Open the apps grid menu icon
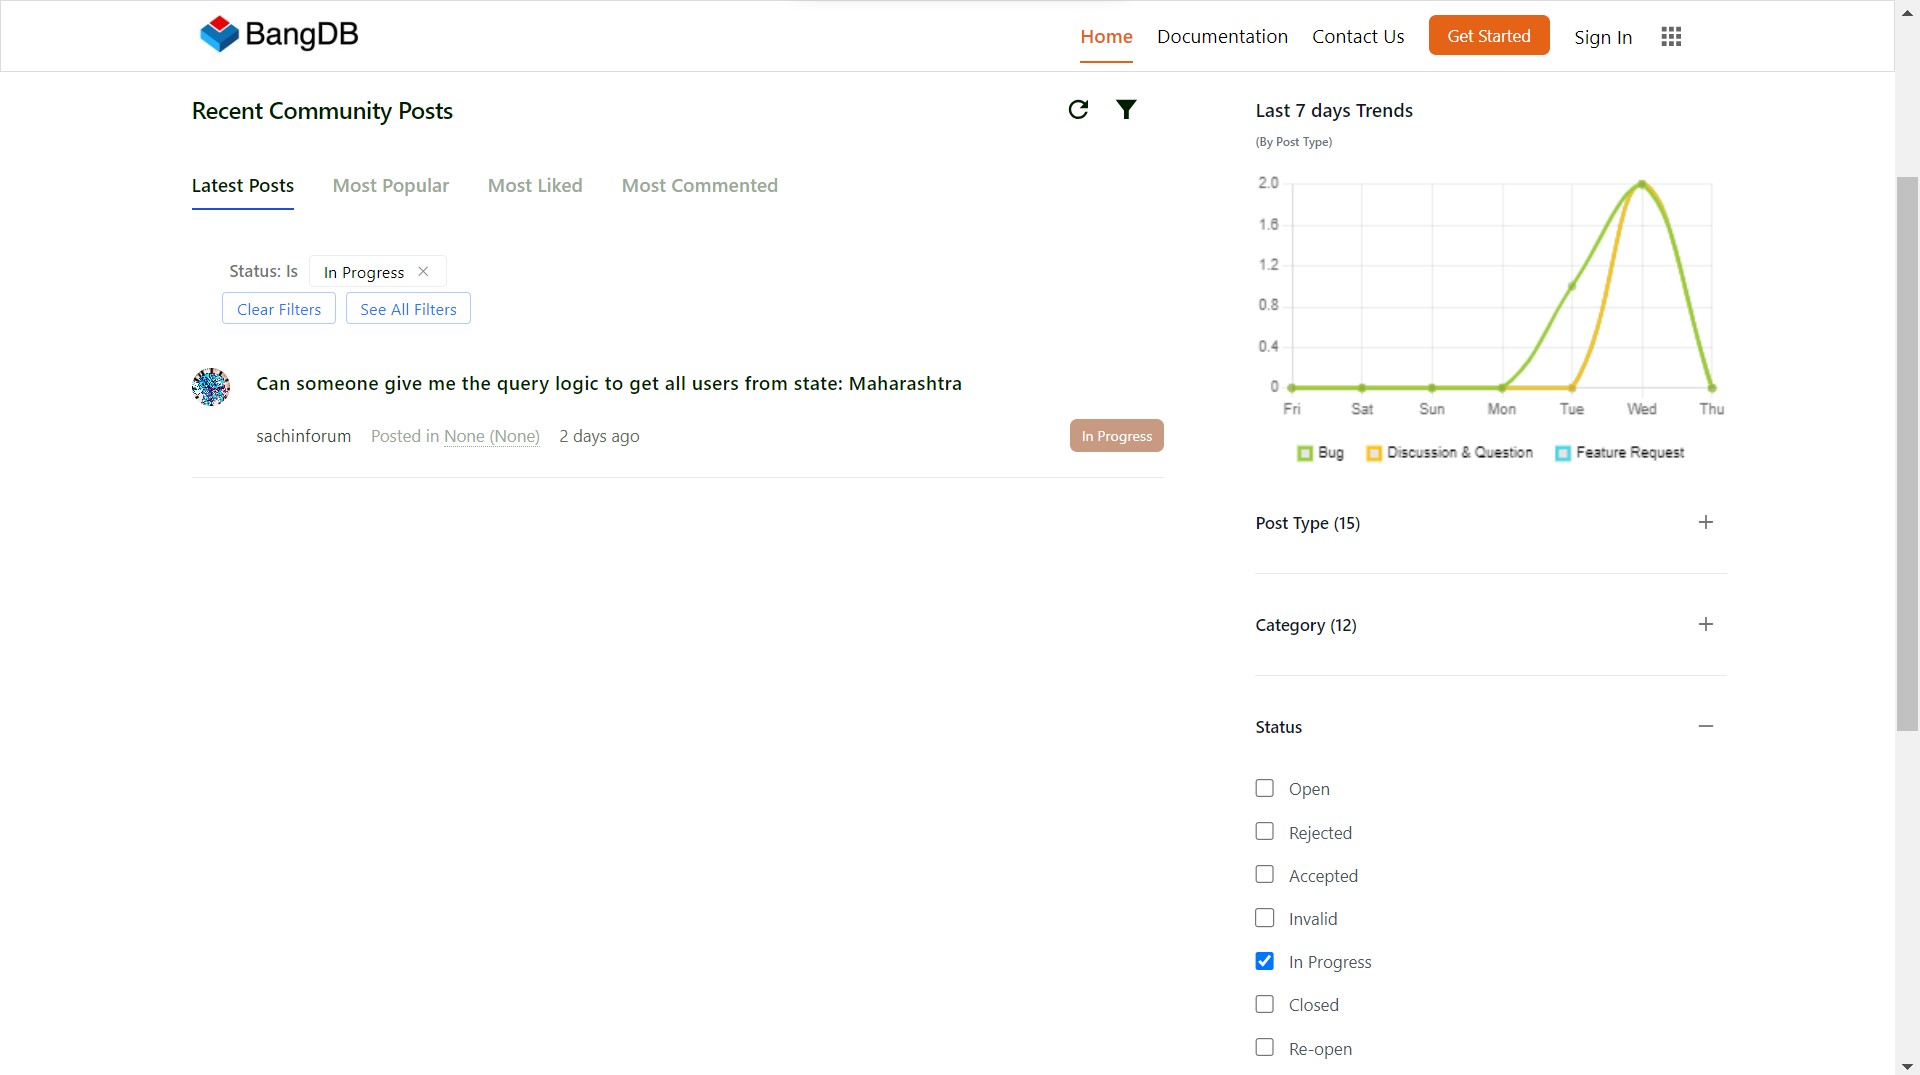The image size is (1920, 1075). point(1671,36)
